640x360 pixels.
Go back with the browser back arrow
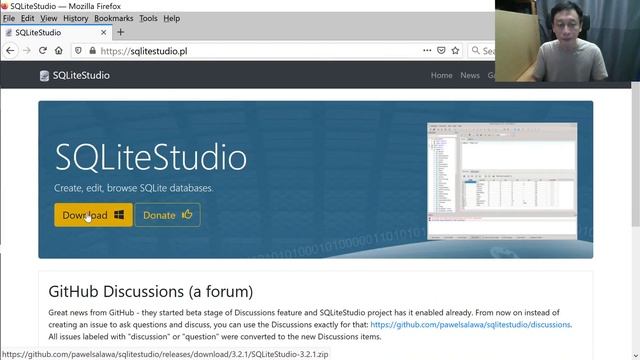point(10,51)
